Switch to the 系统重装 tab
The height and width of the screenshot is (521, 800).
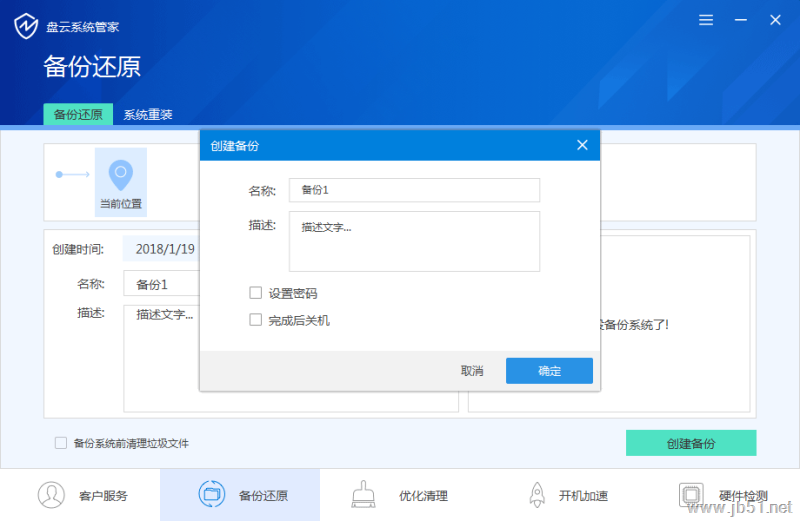coord(148,114)
